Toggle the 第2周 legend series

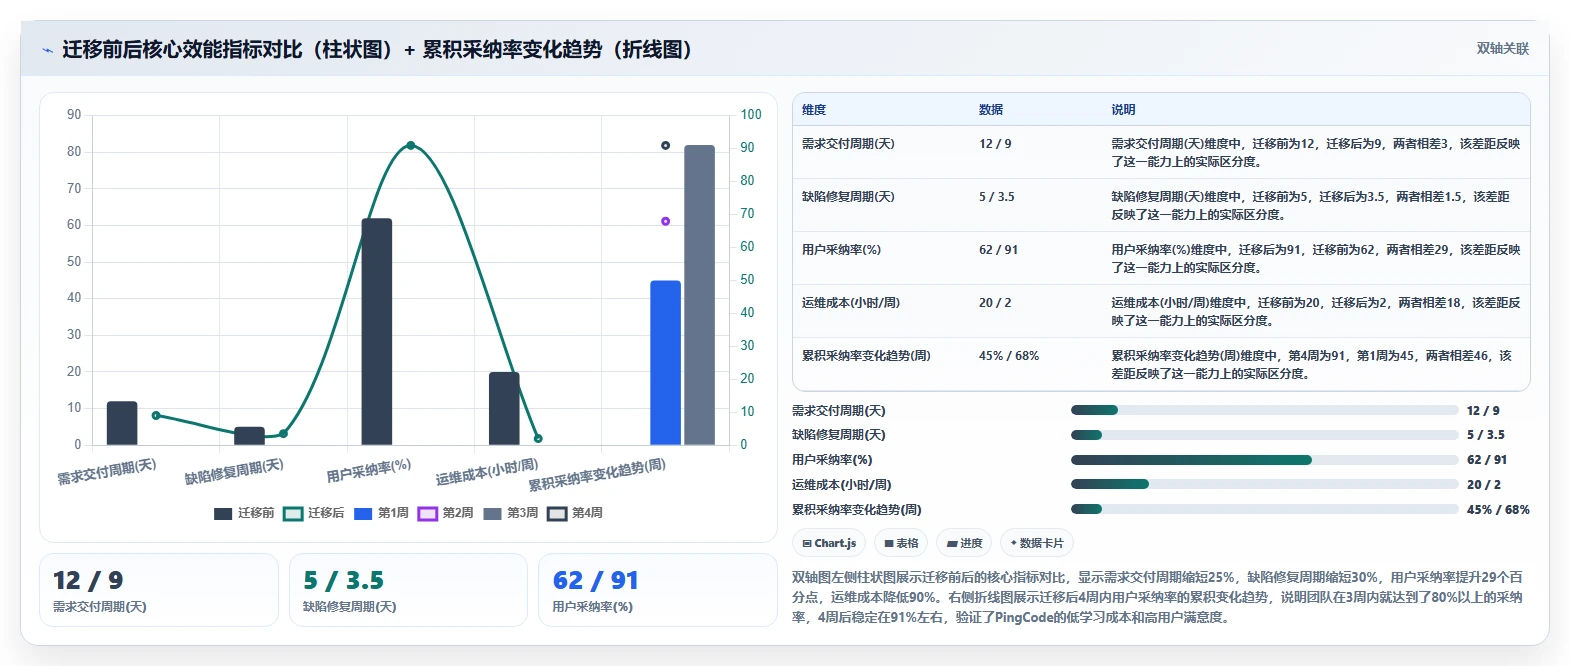tap(446, 513)
